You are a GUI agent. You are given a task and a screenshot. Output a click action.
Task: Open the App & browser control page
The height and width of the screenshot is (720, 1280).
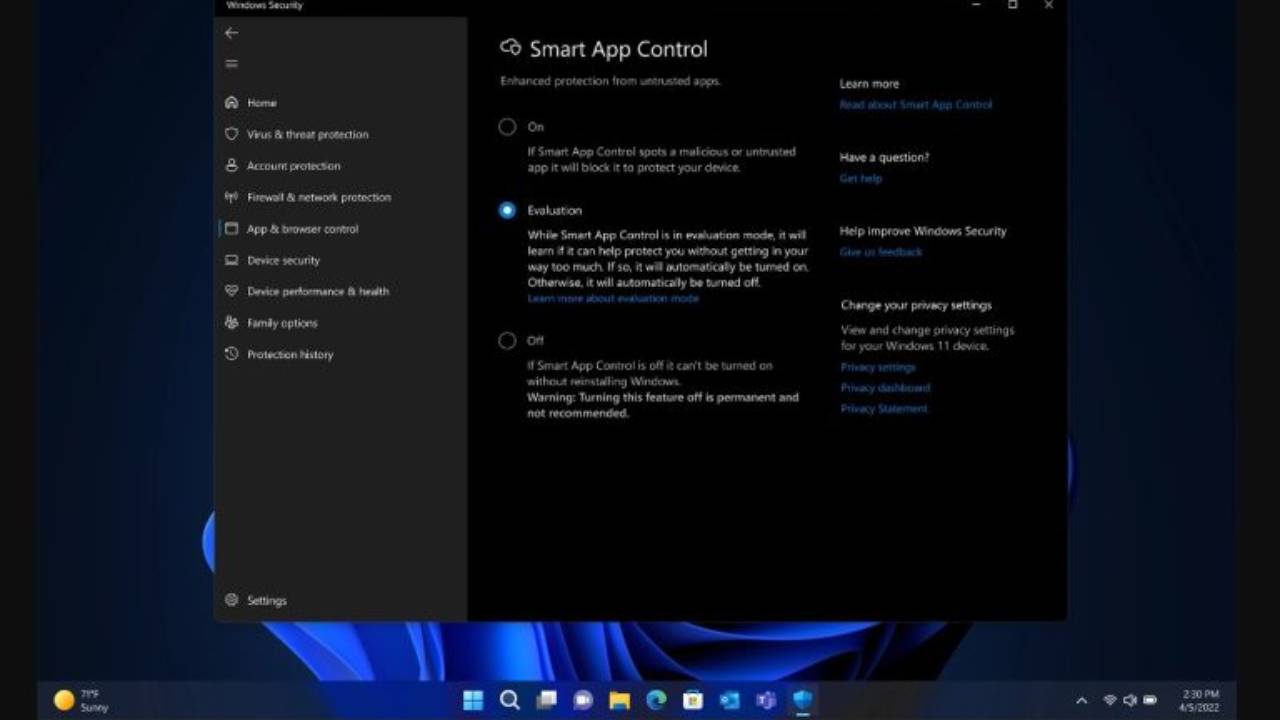point(303,229)
